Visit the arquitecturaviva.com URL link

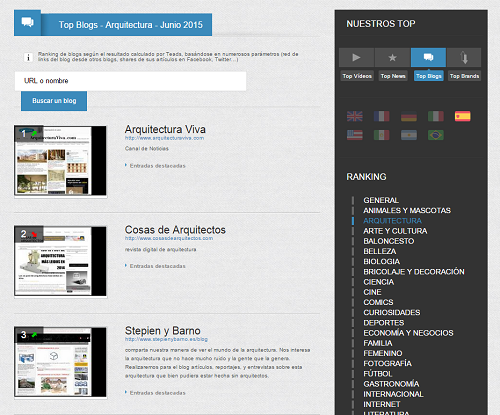click(164, 138)
